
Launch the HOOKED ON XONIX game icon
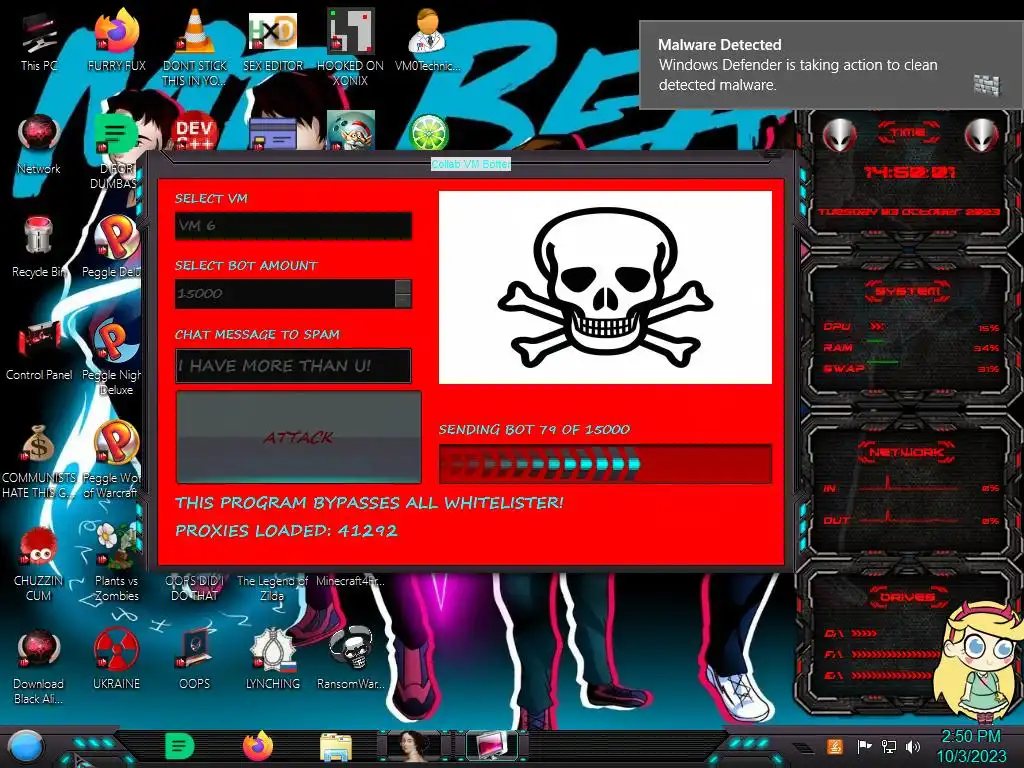coord(351,47)
